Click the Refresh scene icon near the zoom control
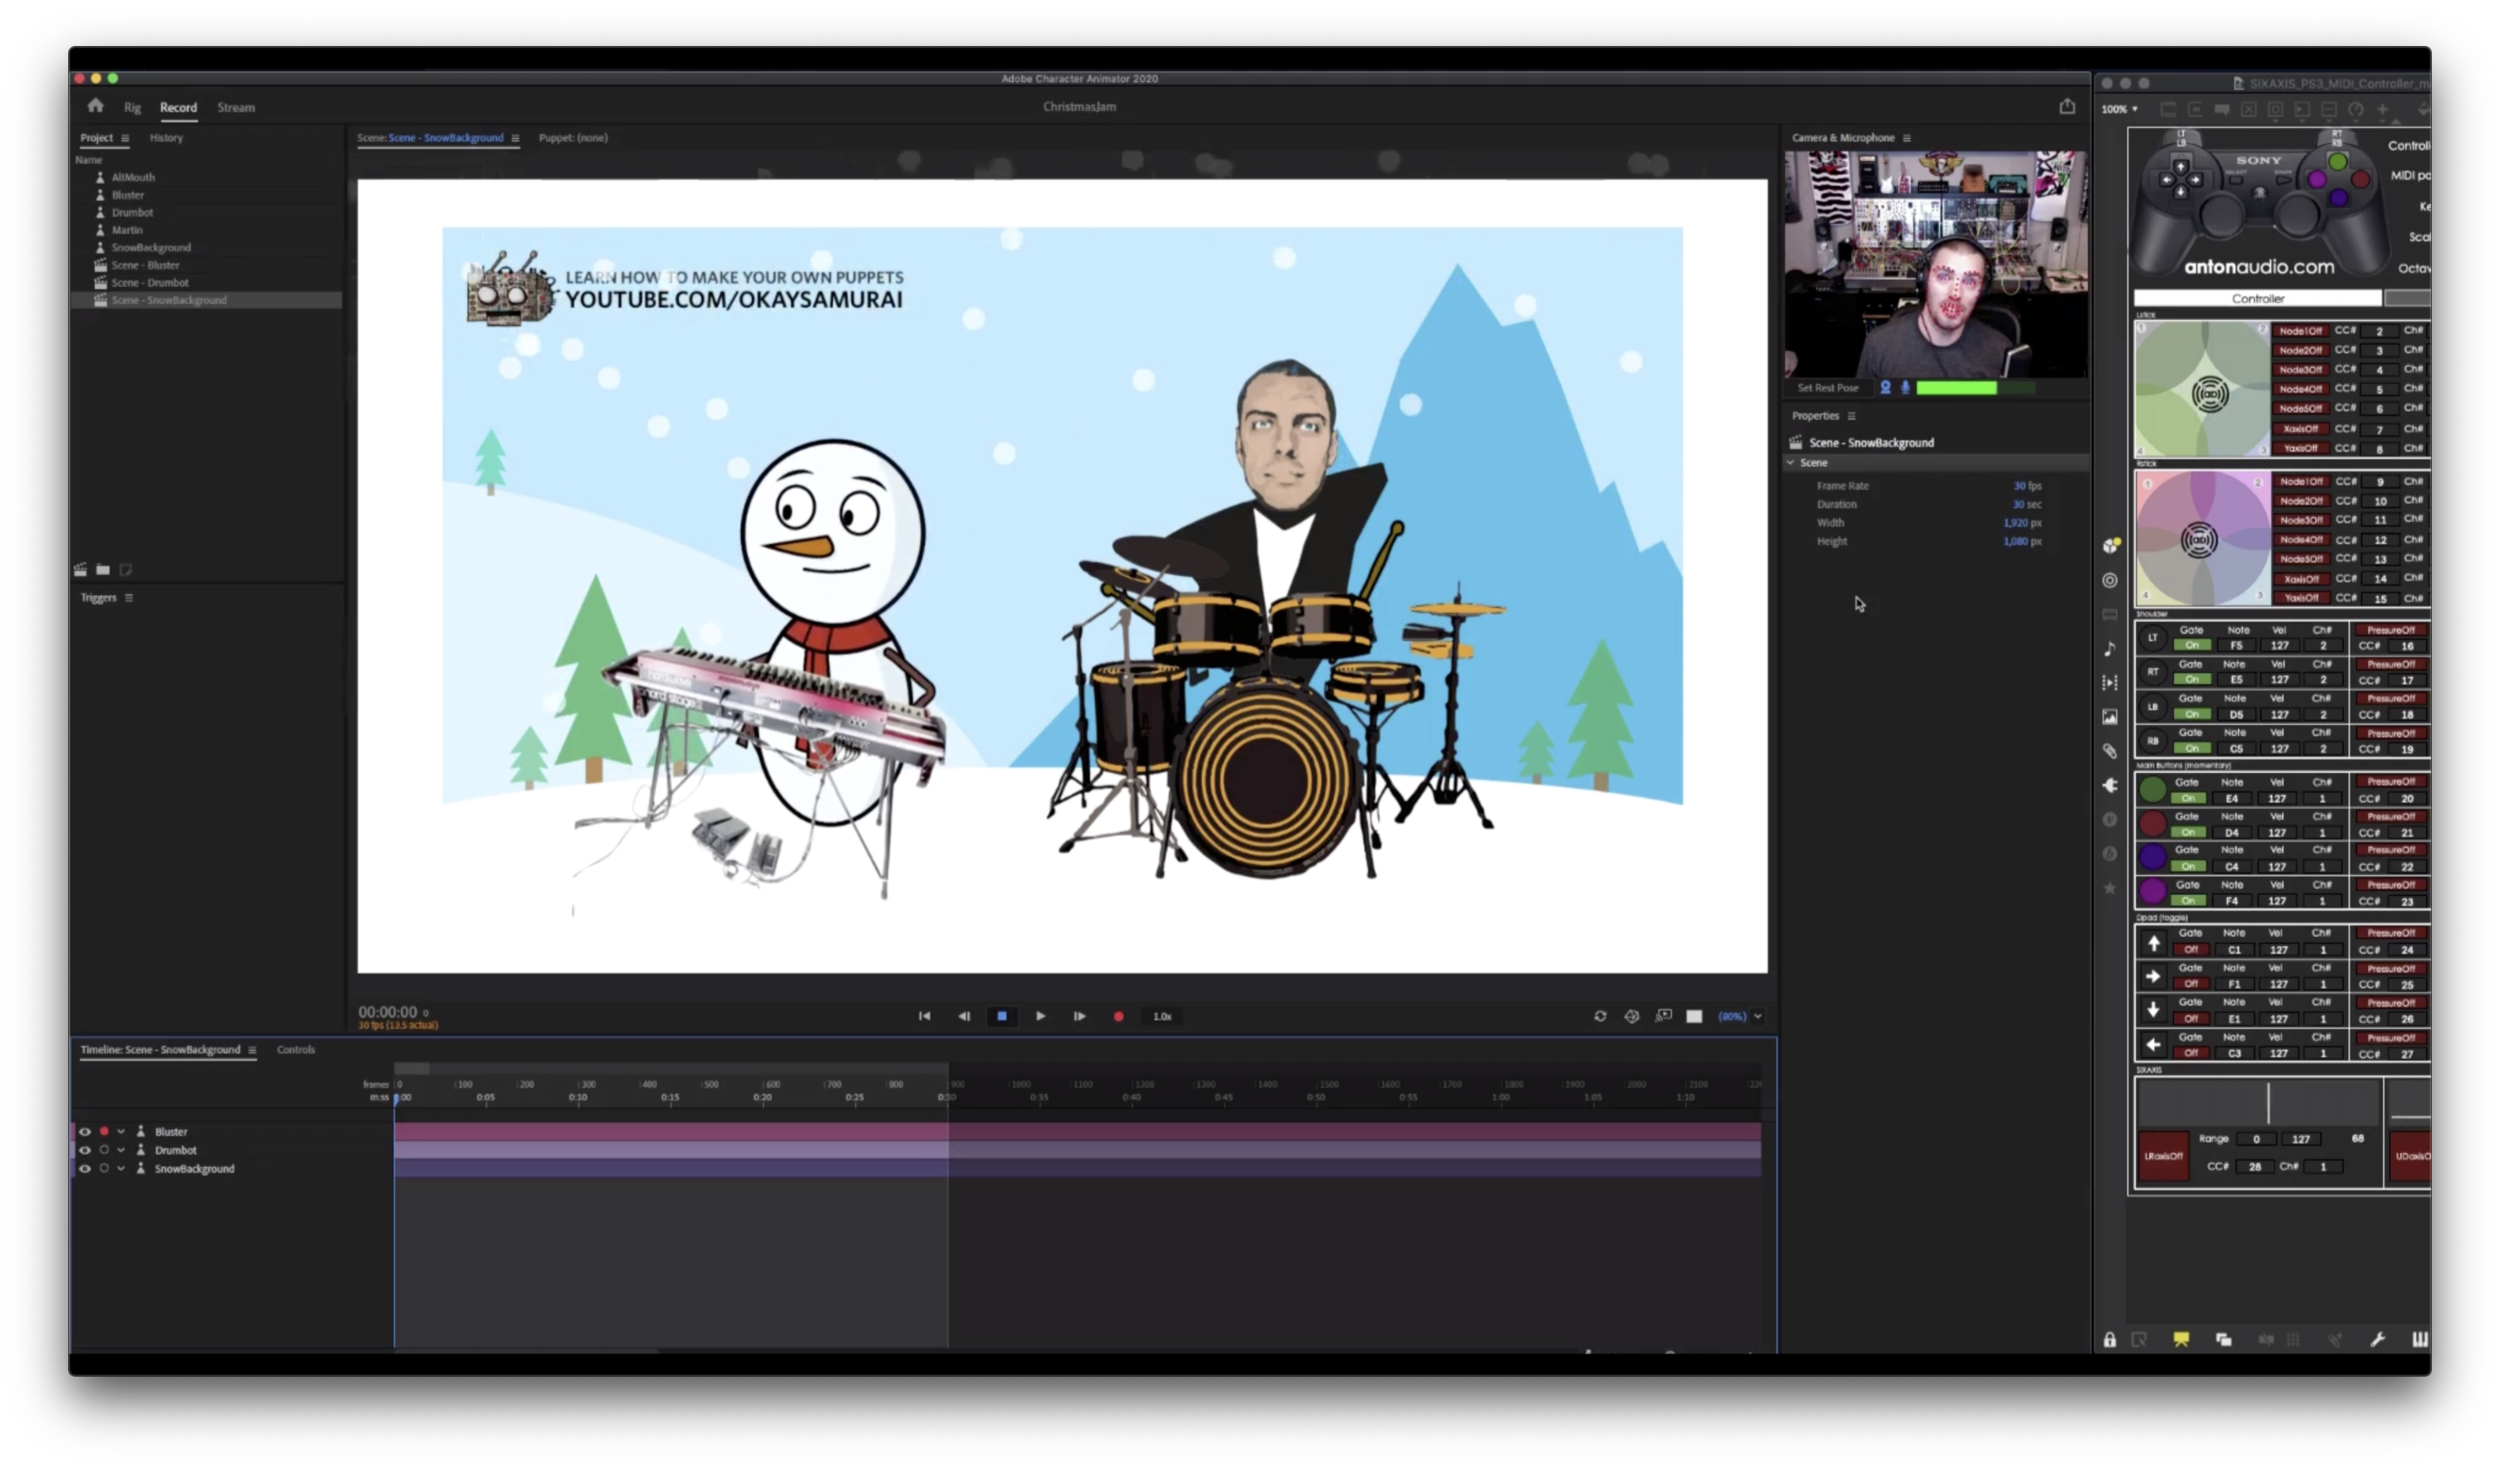Image resolution: width=2500 pixels, height=1467 pixels. pyautogui.click(x=1600, y=1016)
